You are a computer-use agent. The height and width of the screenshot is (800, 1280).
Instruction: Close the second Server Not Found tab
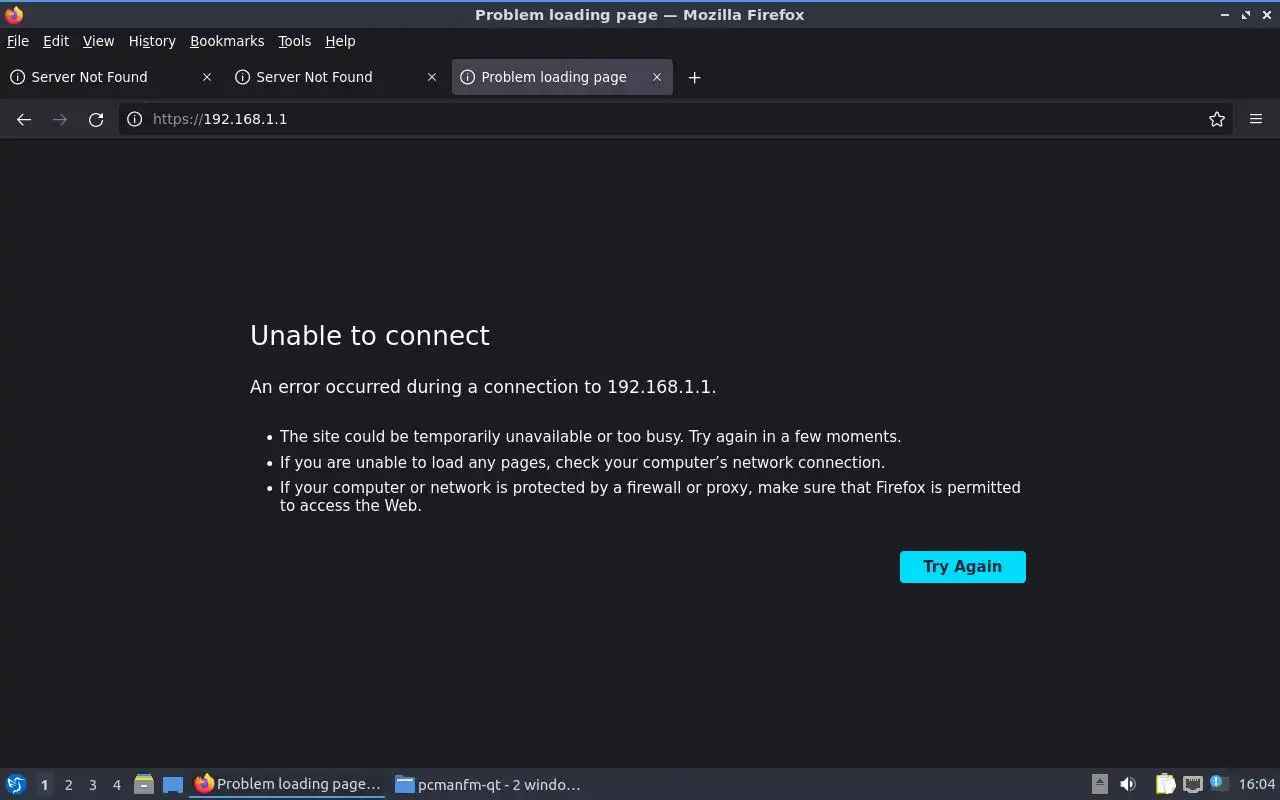[432, 77]
